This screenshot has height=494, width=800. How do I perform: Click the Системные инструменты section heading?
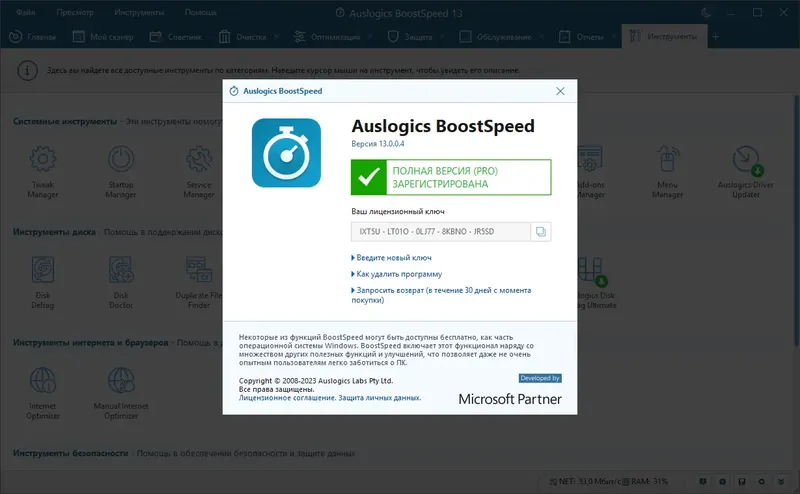(x=65, y=121)
